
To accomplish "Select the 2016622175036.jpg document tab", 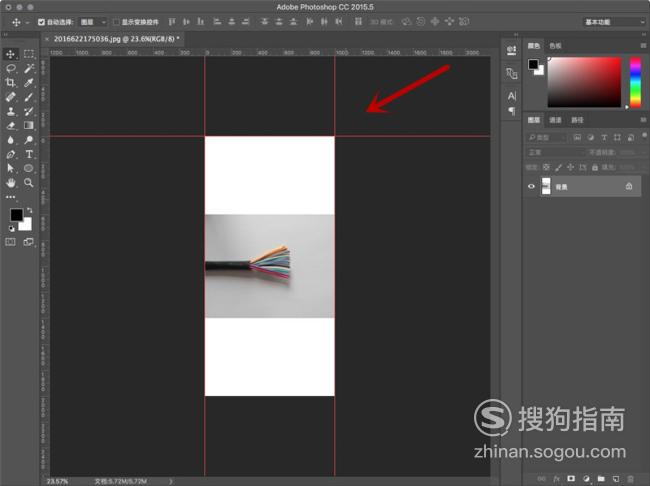I will coord(117,39).
